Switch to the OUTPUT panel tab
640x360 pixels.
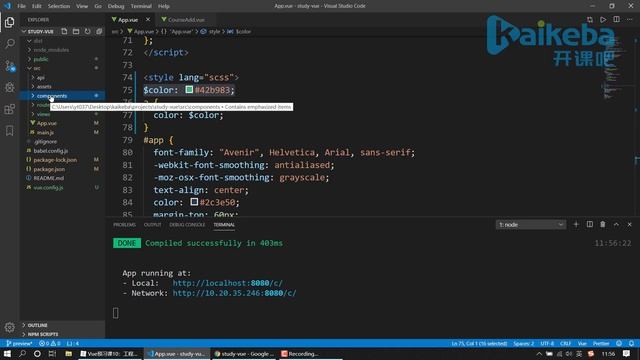(x=152, y=224)
